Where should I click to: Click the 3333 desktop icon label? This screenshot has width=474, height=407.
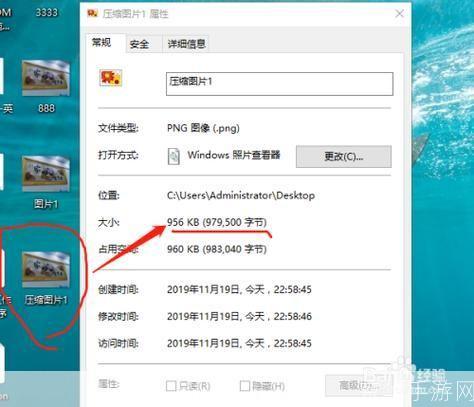[46, 13]
